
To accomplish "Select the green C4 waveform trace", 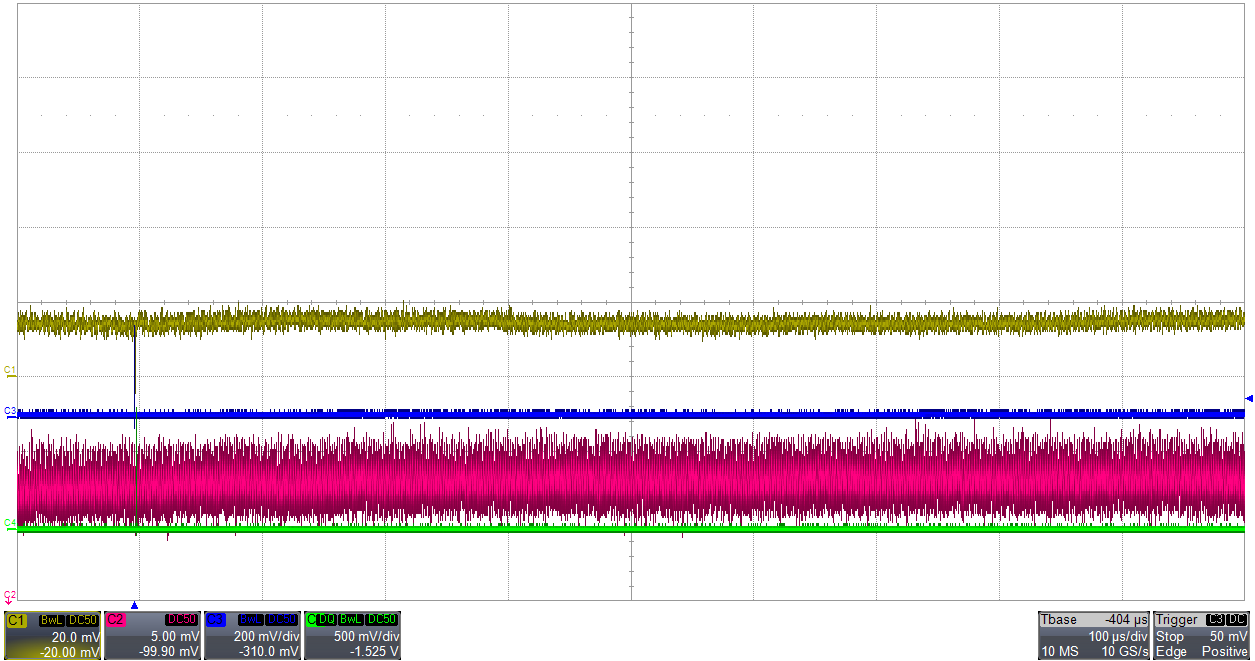I will click(631, 529).
